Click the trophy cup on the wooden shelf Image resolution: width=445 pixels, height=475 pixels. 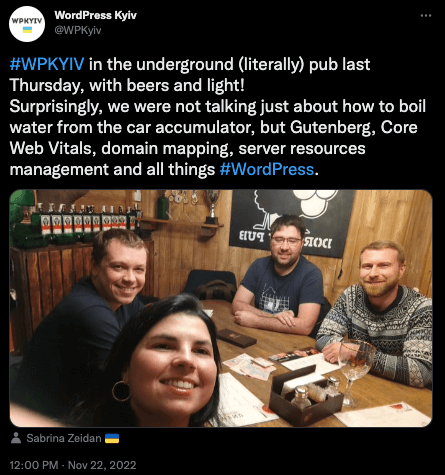click(x=212, y=206)
